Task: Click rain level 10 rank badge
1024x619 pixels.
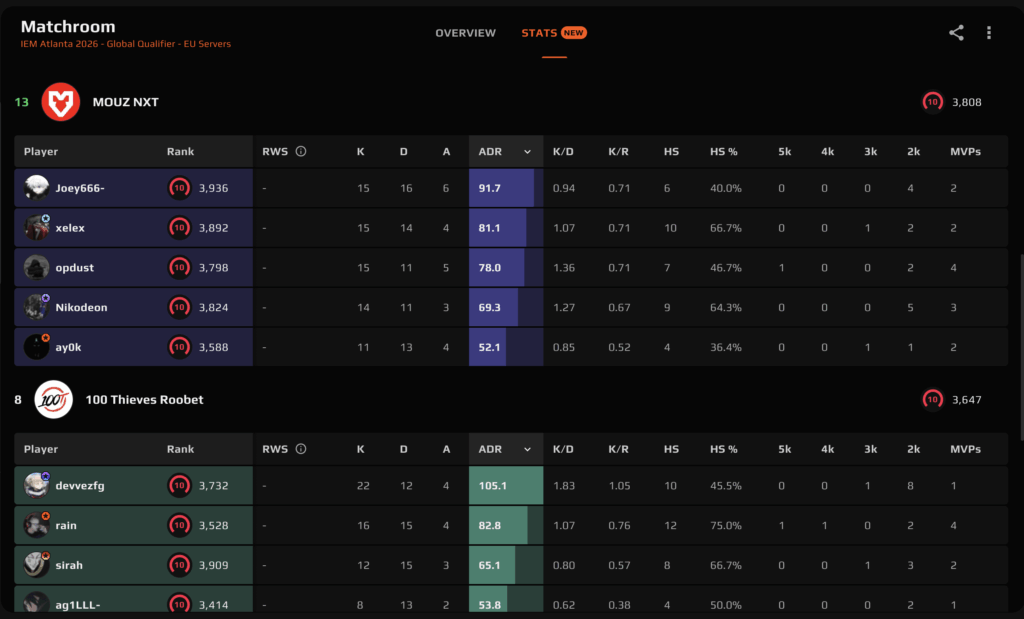Action: click(x=180, y=526)
